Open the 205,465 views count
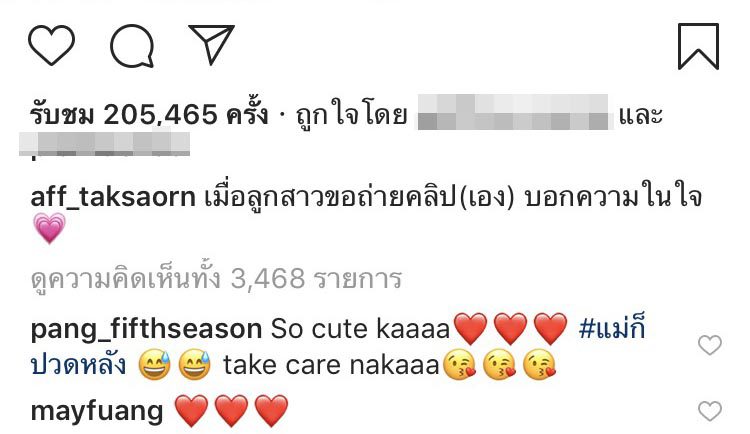 click(x=149, y=115)
